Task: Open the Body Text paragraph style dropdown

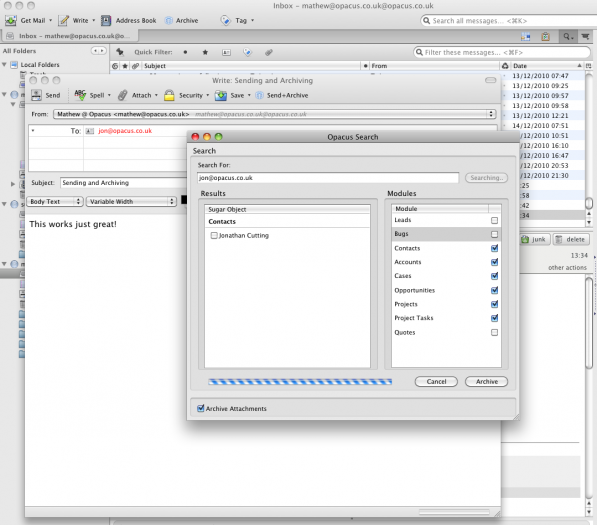Action: pyautogui.click(x=55, y=201)
